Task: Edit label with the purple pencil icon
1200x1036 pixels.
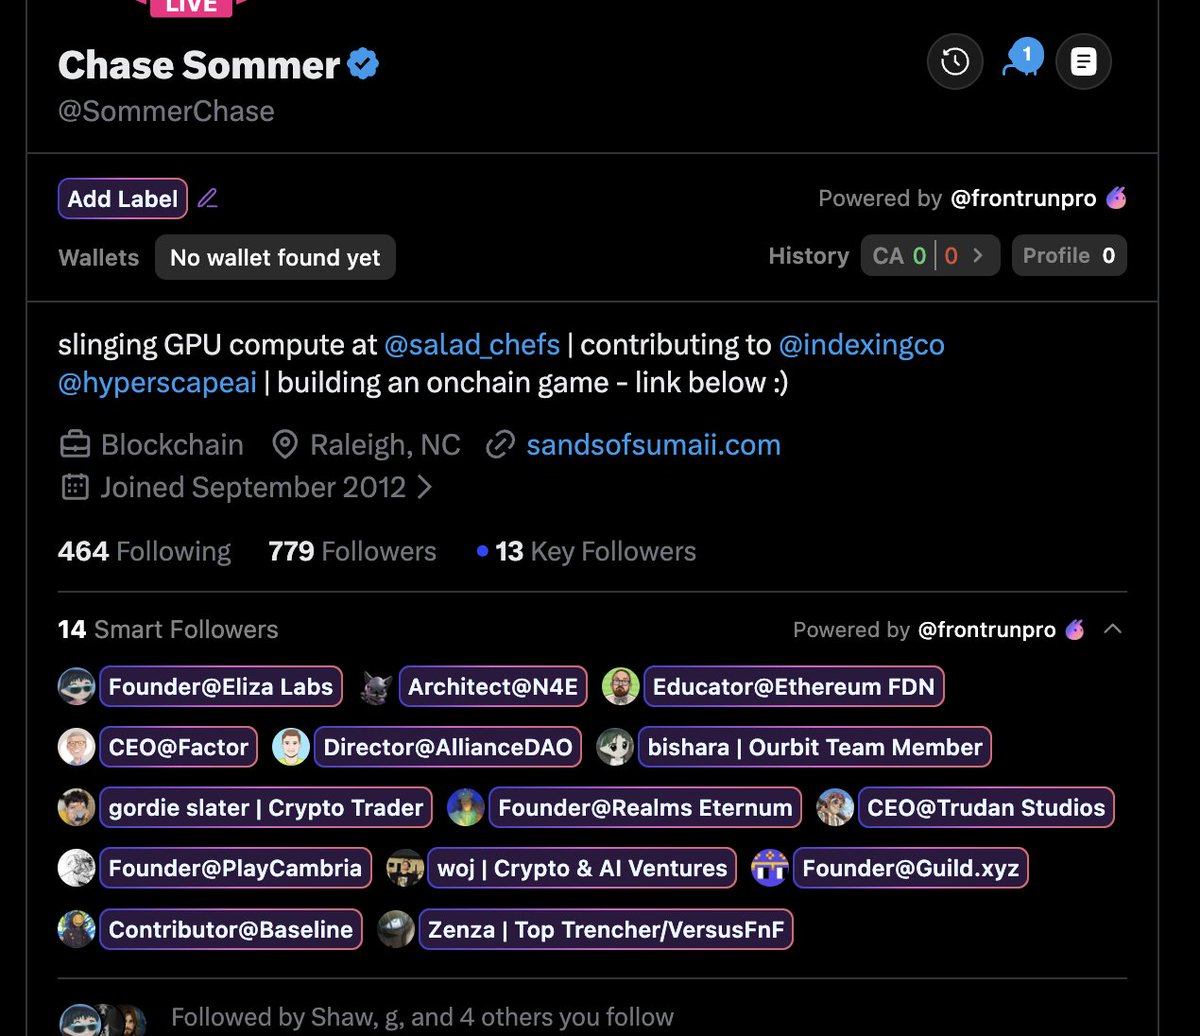Action: click(207, 198)
